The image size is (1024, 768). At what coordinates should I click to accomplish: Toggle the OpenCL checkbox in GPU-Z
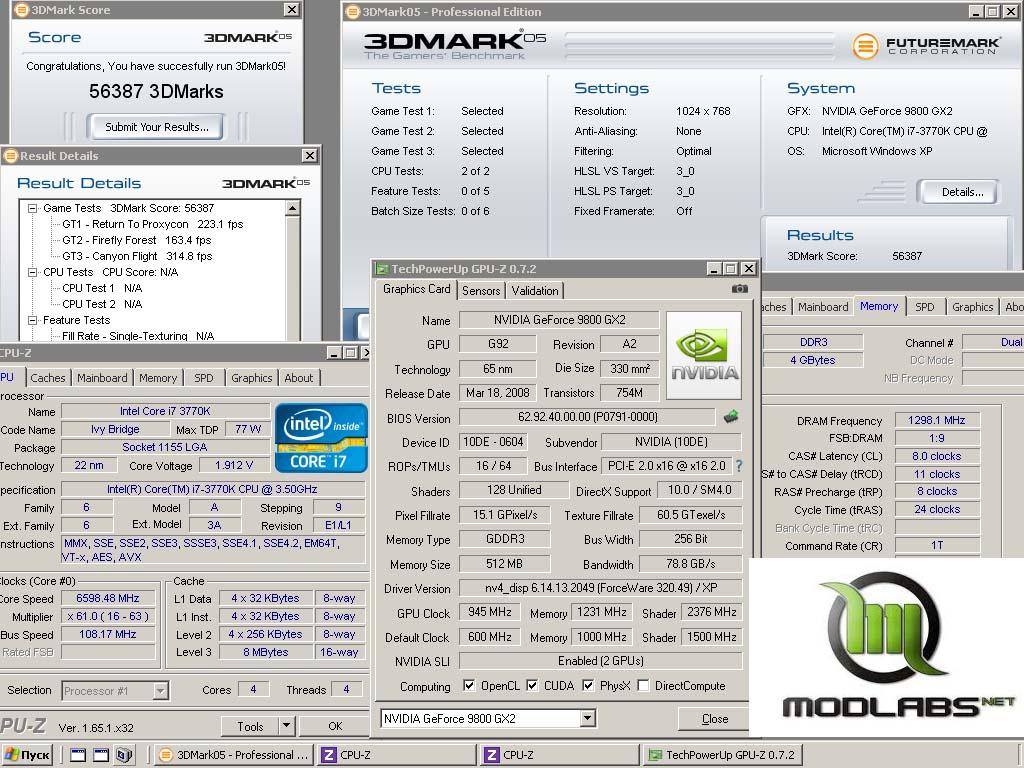tap(468, 685)
